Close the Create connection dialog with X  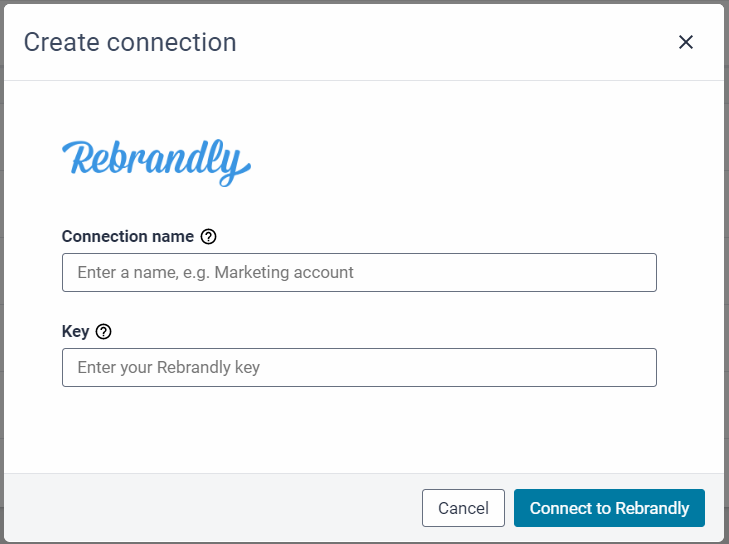pos(686,42)
